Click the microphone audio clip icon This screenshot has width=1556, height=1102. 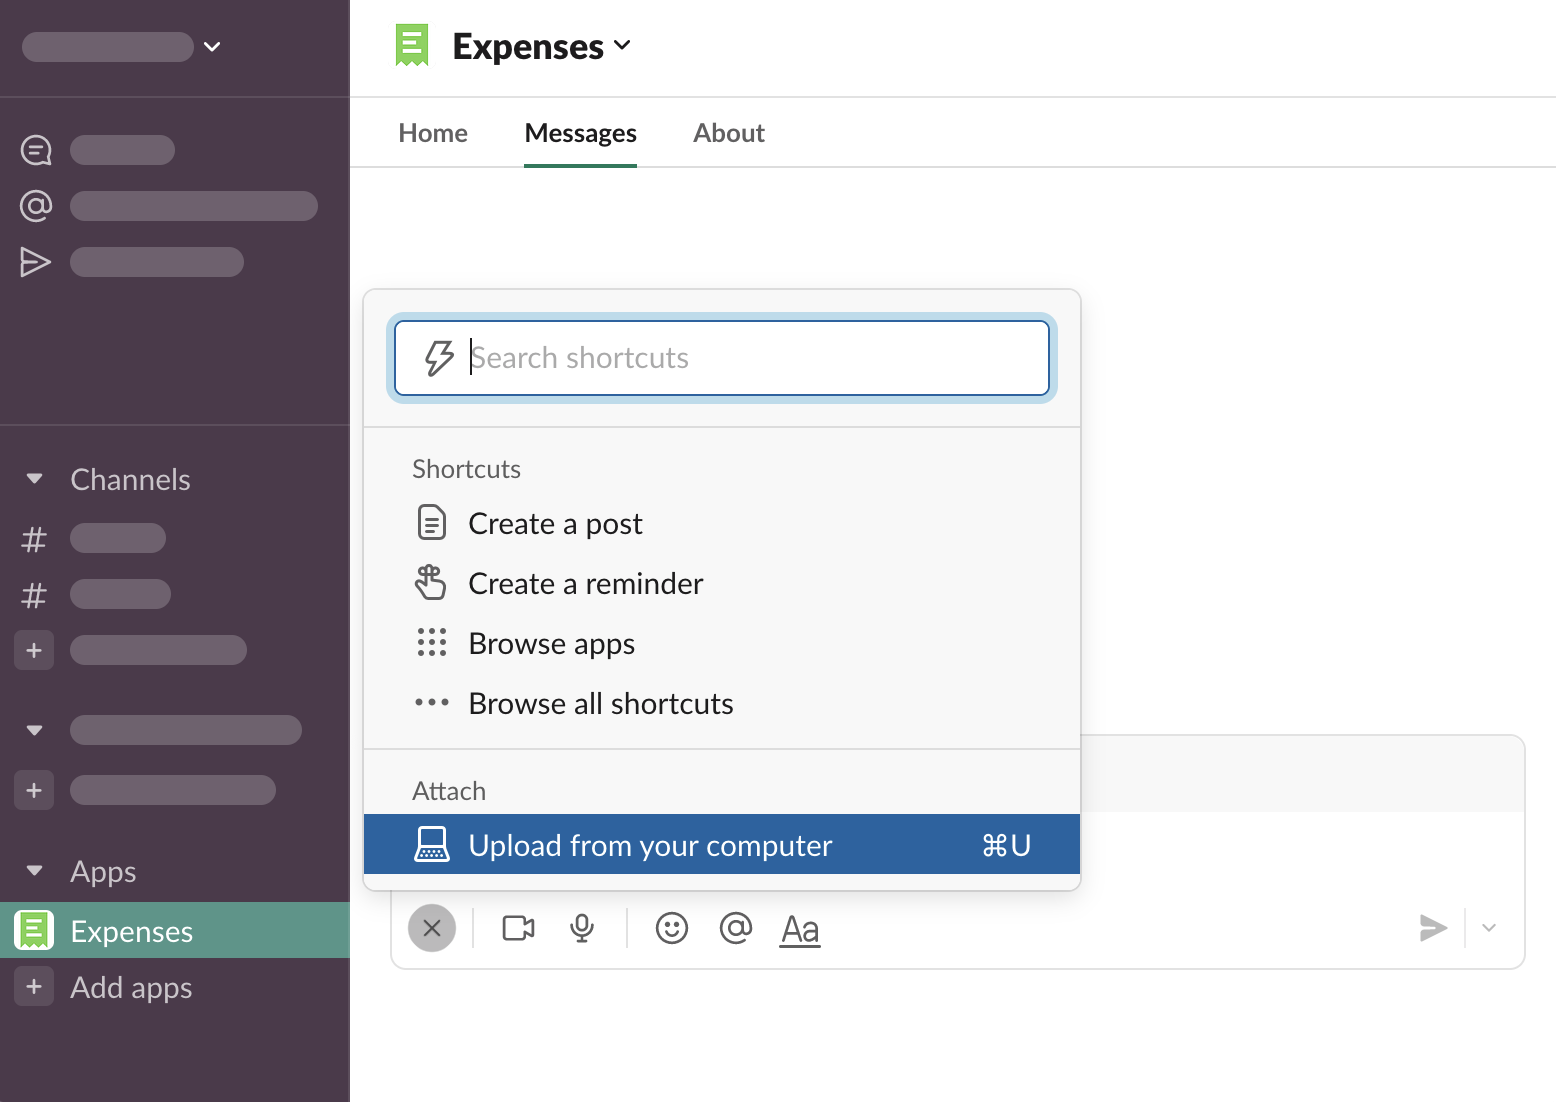[x=582, y=929]
